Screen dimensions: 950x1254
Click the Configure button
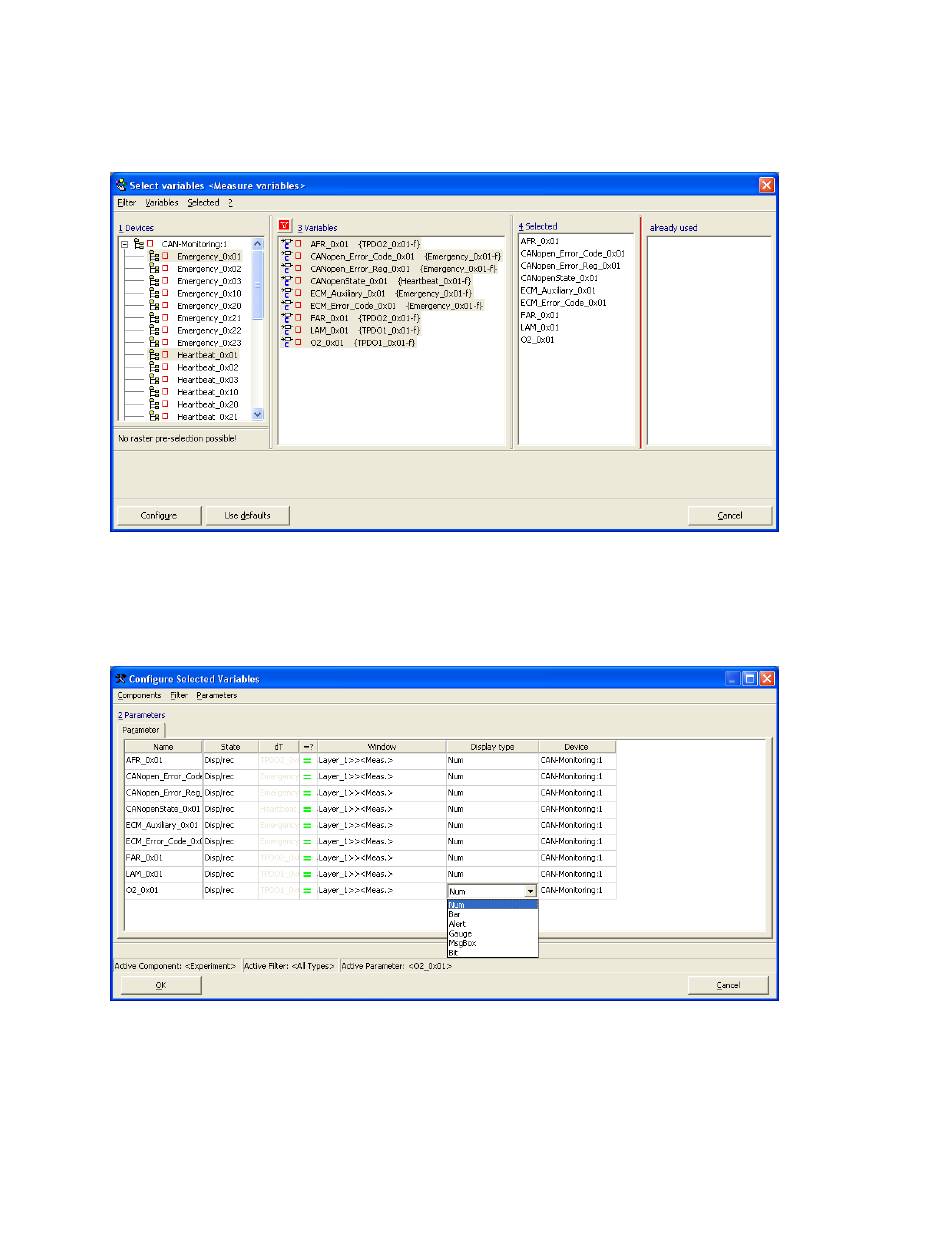click(159, 515)
